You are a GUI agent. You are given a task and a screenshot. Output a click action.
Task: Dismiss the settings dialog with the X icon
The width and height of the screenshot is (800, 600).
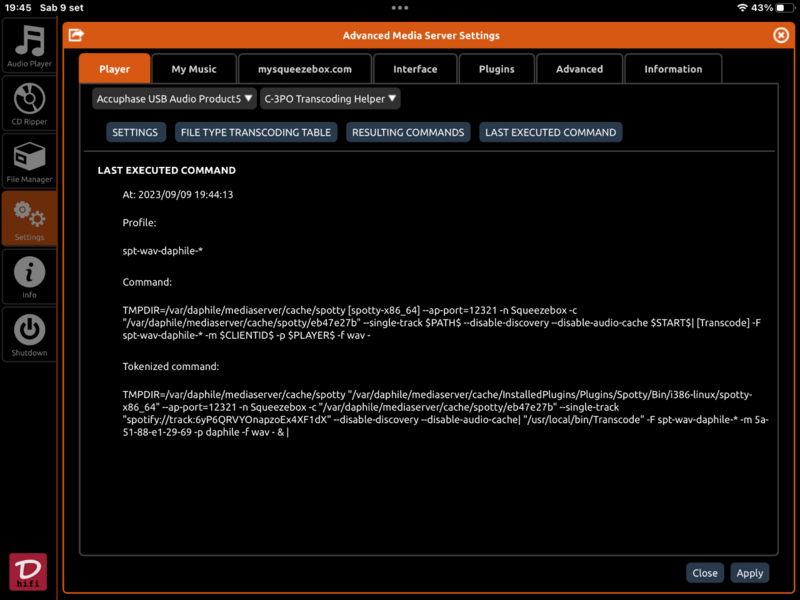[x=781, y=34]
